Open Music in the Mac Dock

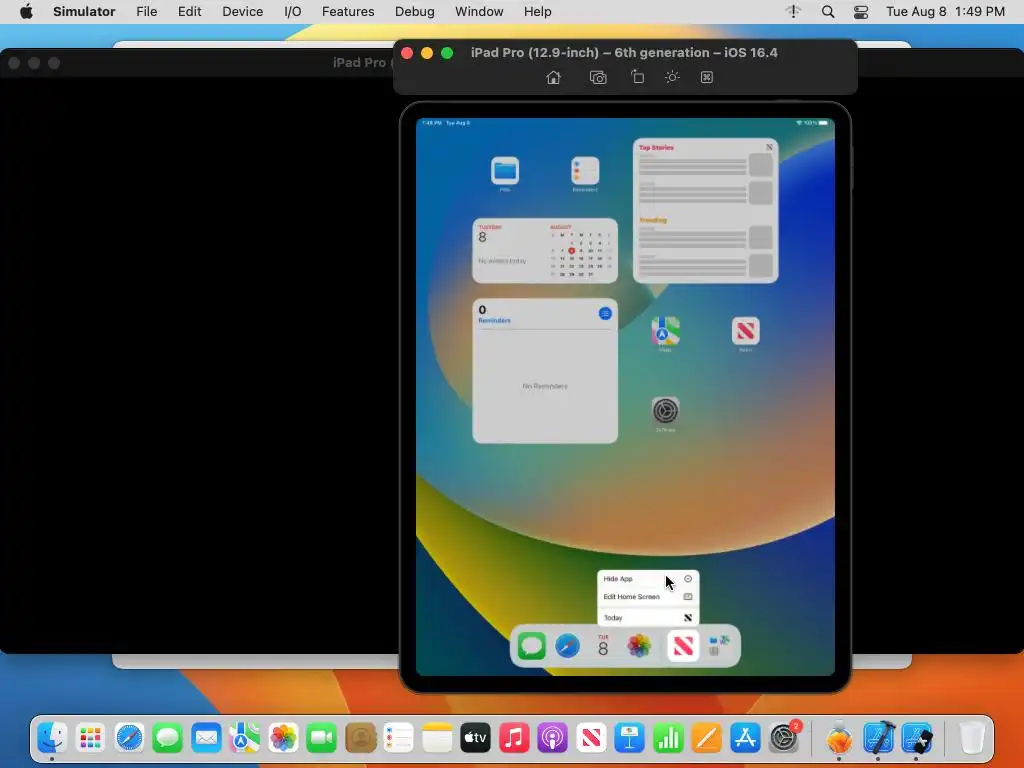(514, 738)
